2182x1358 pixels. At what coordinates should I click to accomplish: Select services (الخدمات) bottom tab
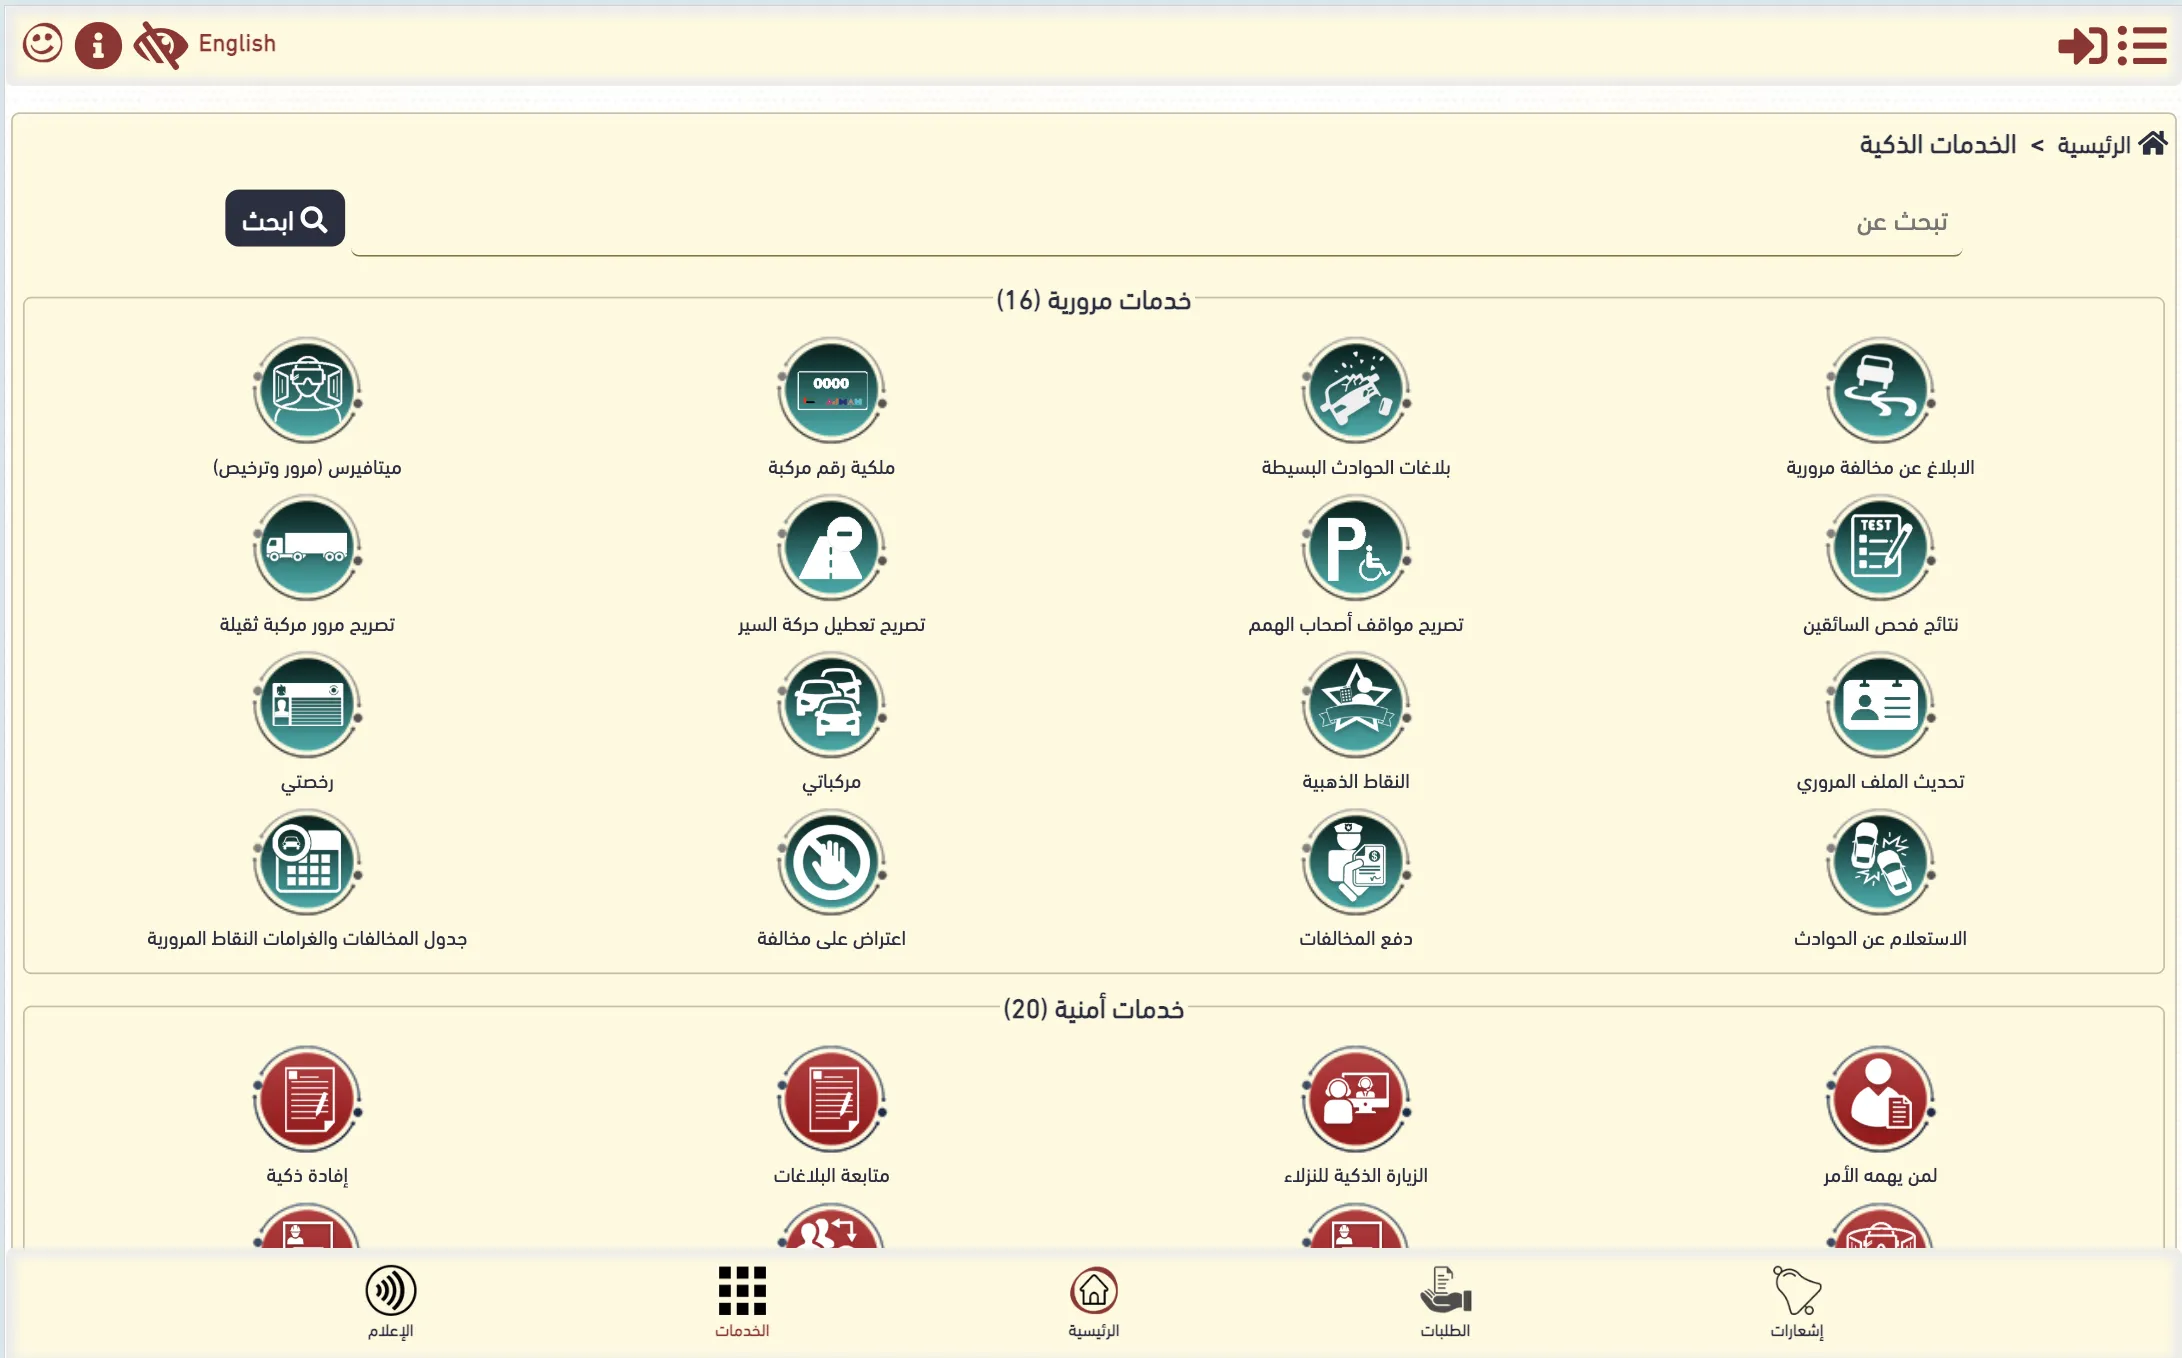point(742,1302)
